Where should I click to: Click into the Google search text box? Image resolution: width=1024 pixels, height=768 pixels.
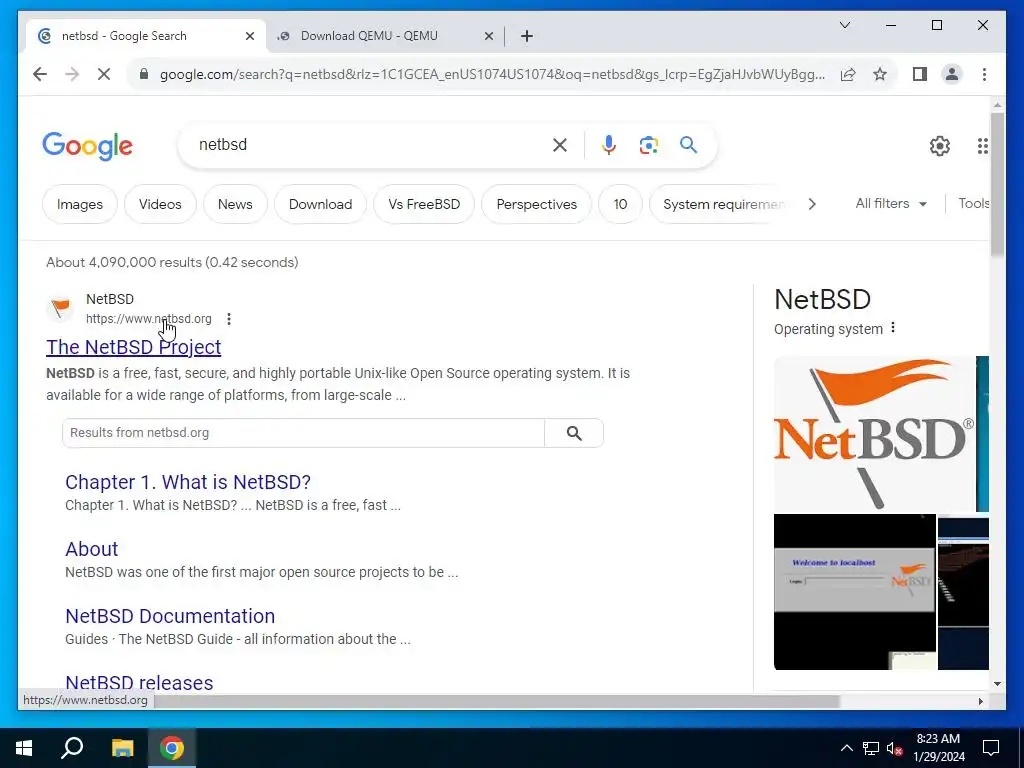click(369, 144)
